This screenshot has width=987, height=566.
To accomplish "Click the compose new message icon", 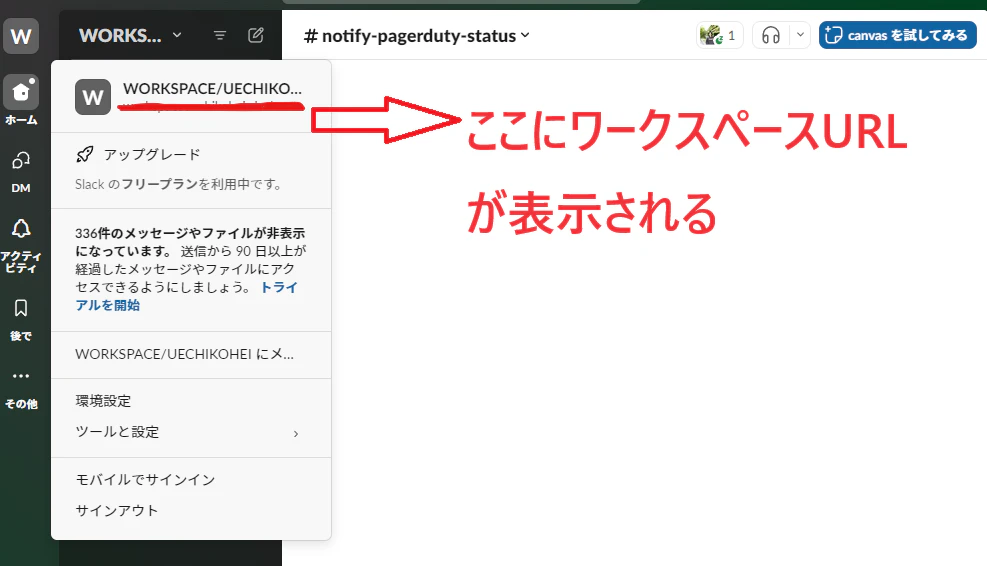I will 256,35.
